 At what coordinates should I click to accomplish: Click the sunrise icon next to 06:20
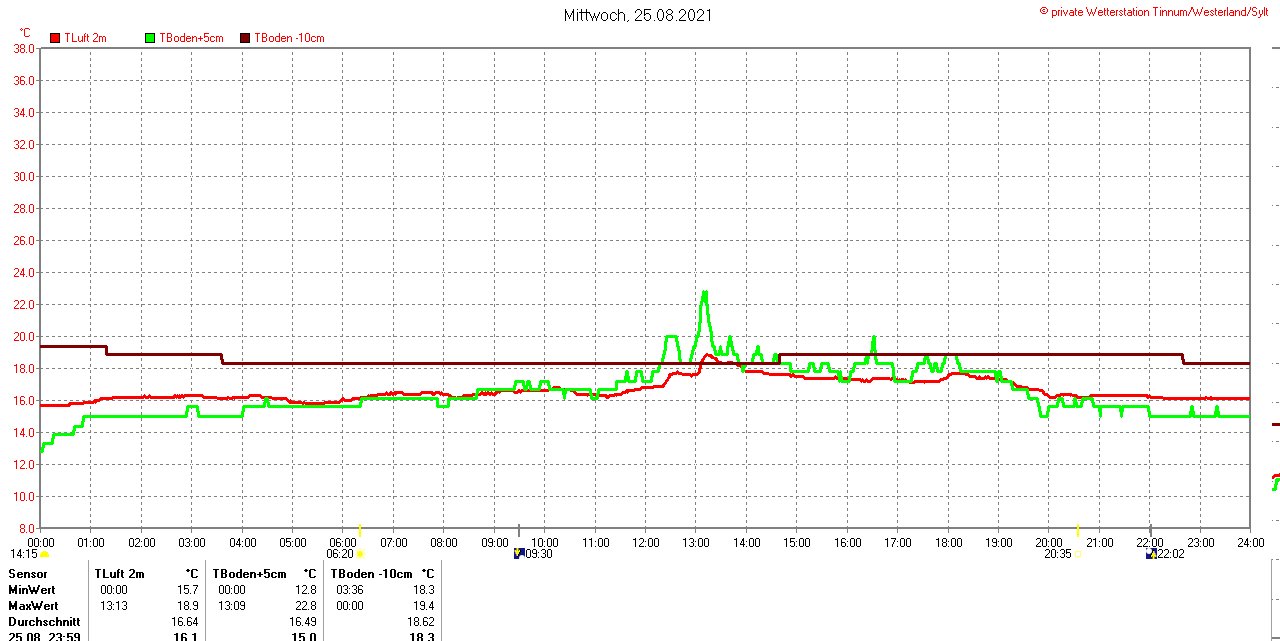[360, 554]
